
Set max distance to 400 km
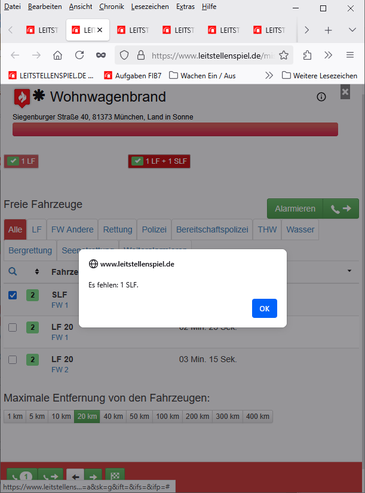point(258,416)
